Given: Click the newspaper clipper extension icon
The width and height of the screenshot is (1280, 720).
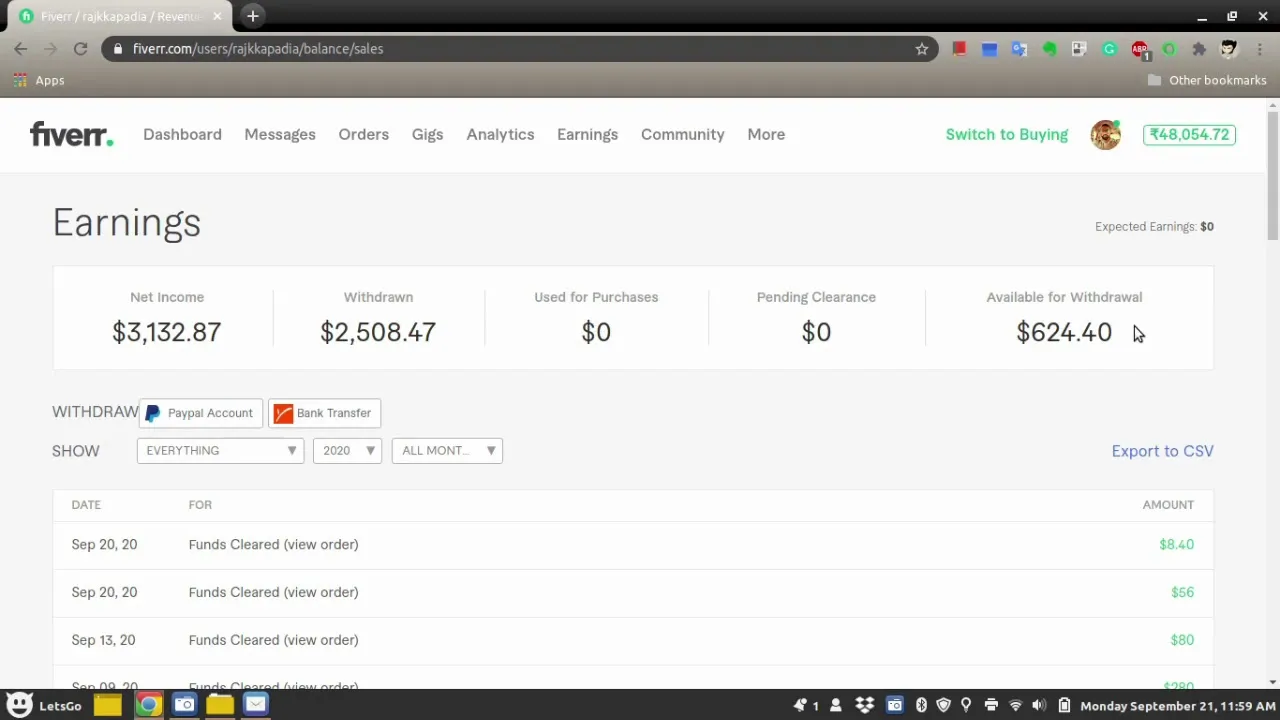Looking at the screenshot, I should [x=1079, y=48].
